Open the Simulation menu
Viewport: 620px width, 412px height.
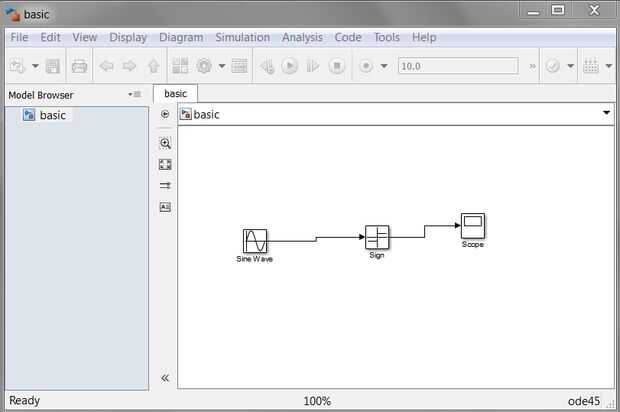click(x=242, y=38)
